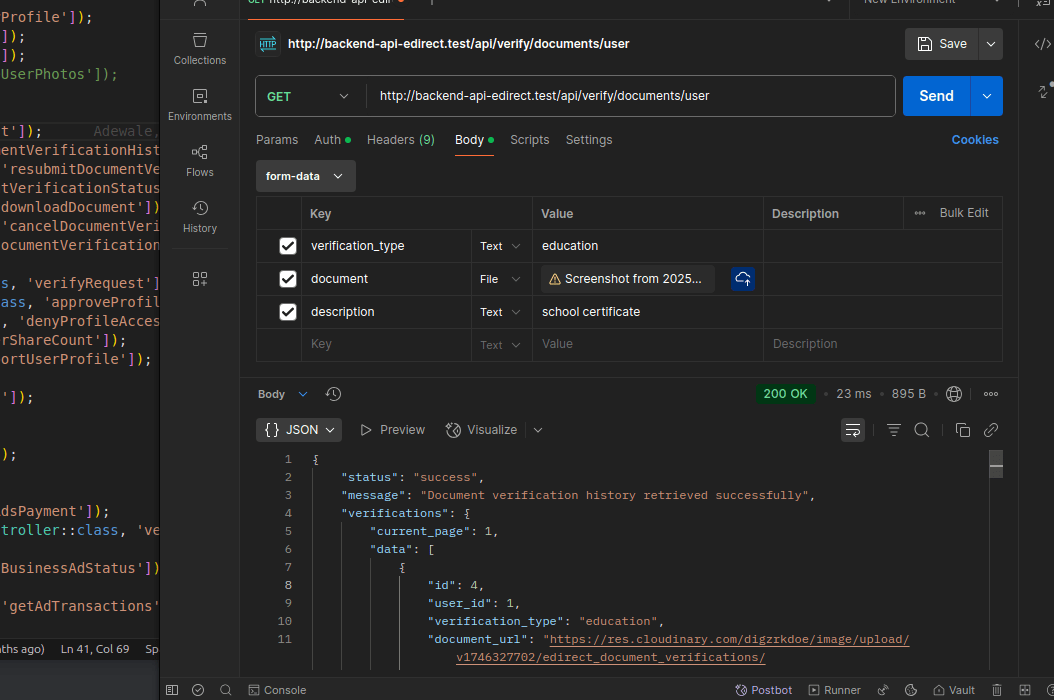Image resolution: width=1054 pixels, height=700 pixels.
Task: Click the network globe icon in response
Action: click(954, 394)
